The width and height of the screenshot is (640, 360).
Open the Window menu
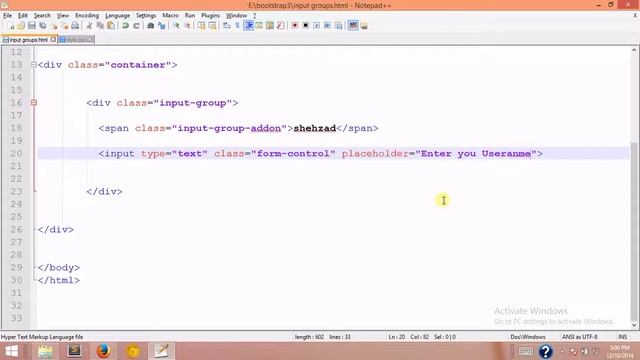pos(236,16)
